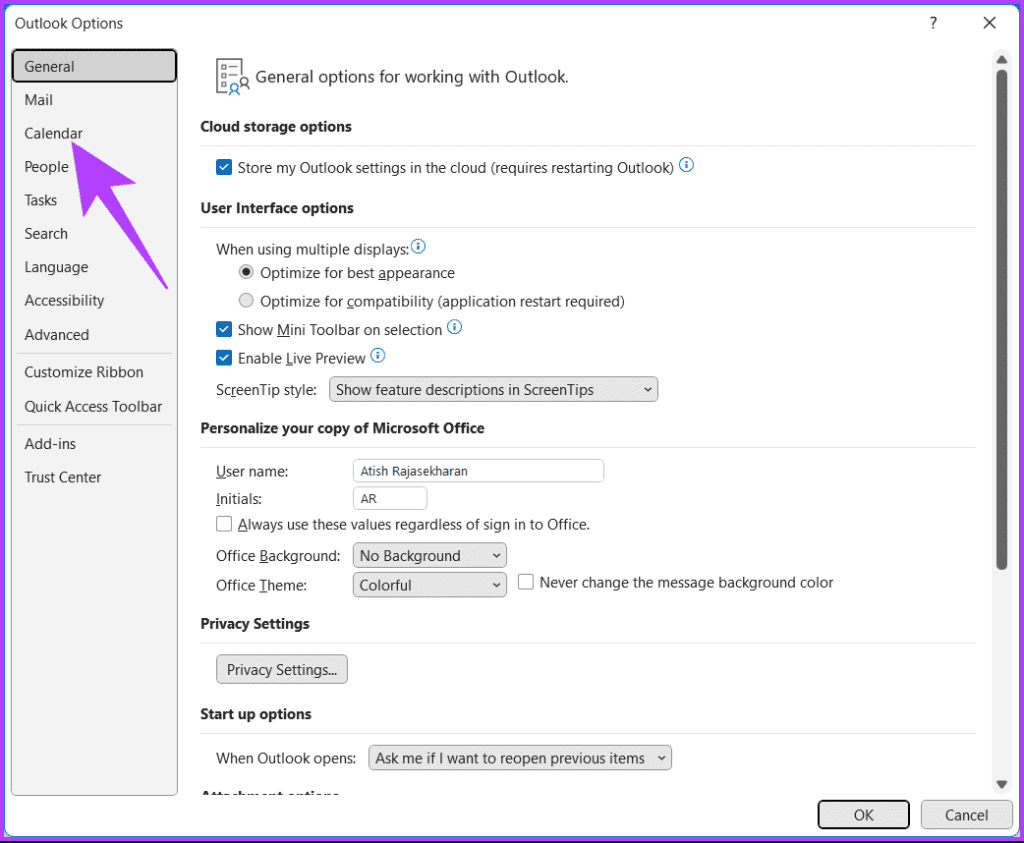Viewport: 1024px width, 843px height.
Task: Click the vertical scrollbar thumb
Action: tap(1002, 320)
